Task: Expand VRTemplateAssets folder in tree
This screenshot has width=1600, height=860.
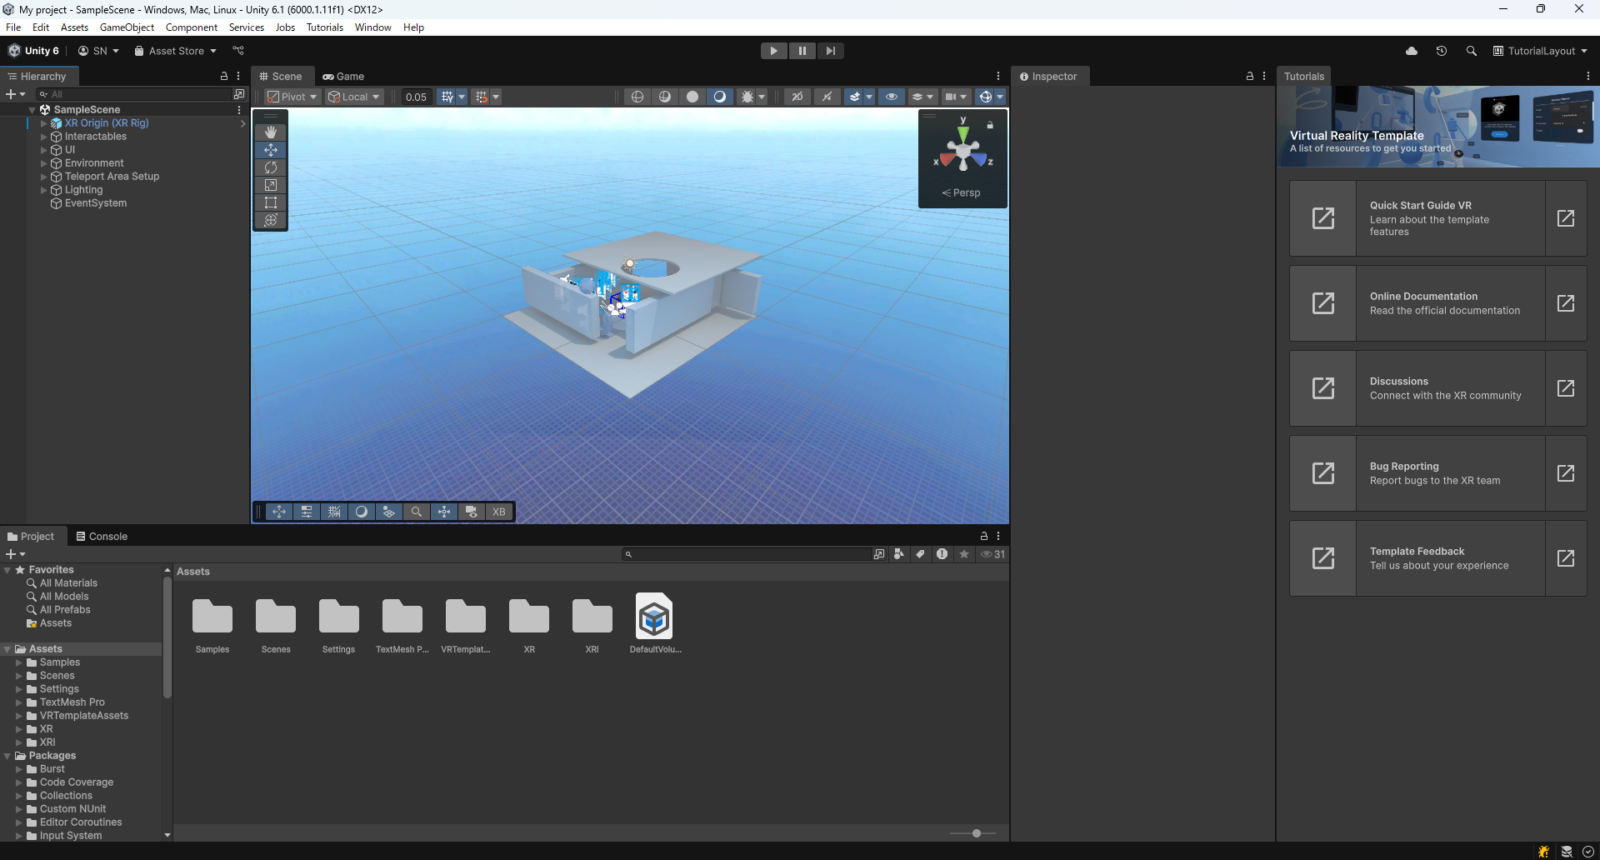Action: tap(19, 716)
